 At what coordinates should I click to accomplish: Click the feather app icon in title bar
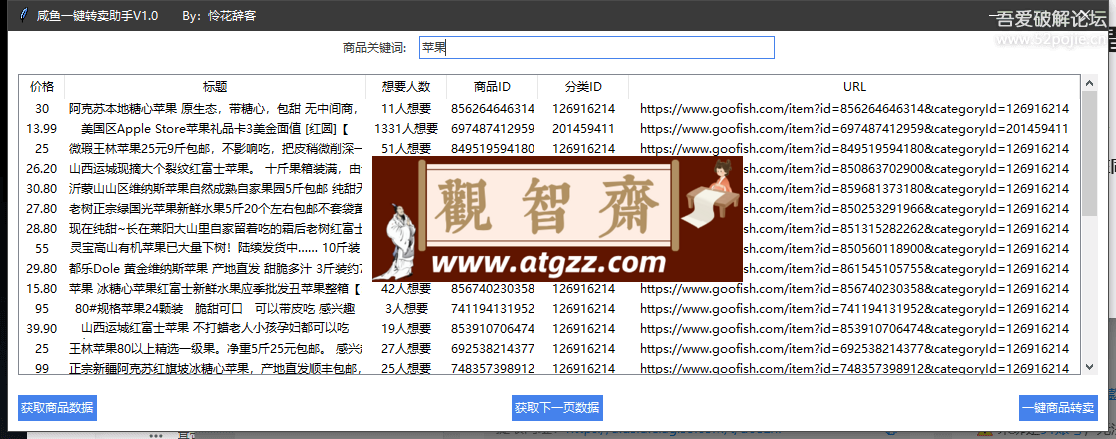click(x=23, y=14)
